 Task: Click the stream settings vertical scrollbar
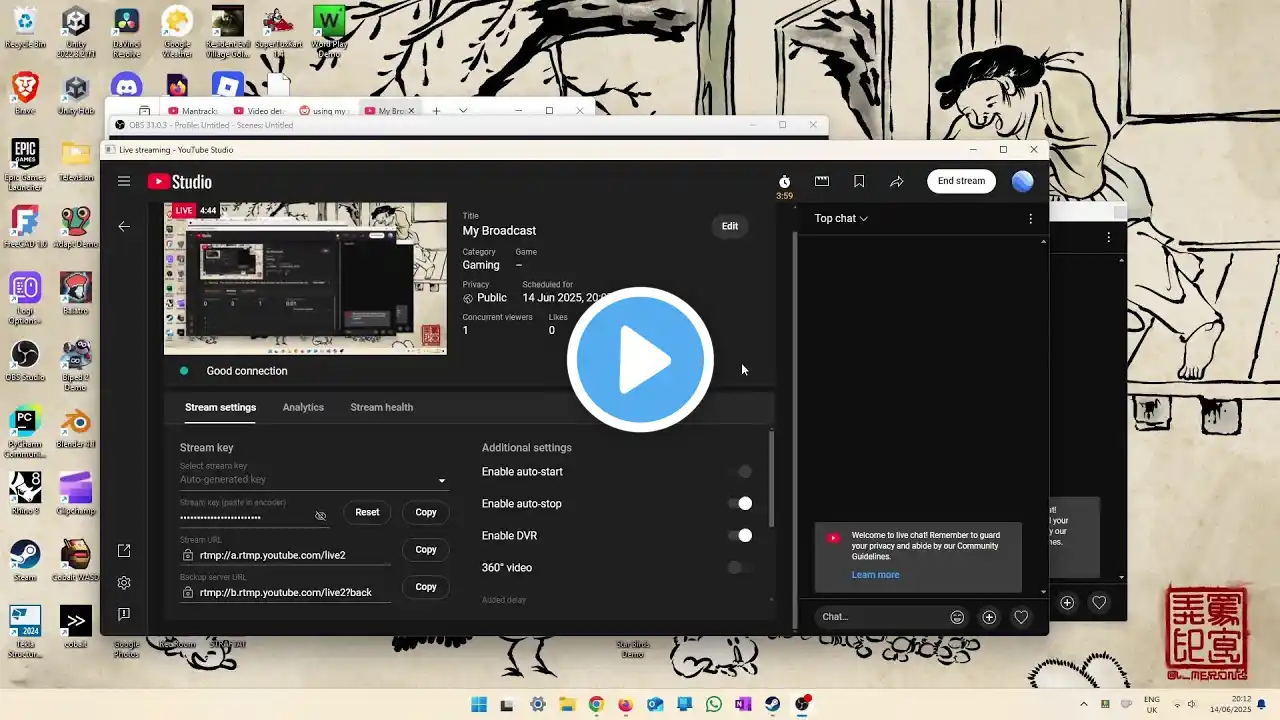[x=771, y=479]
